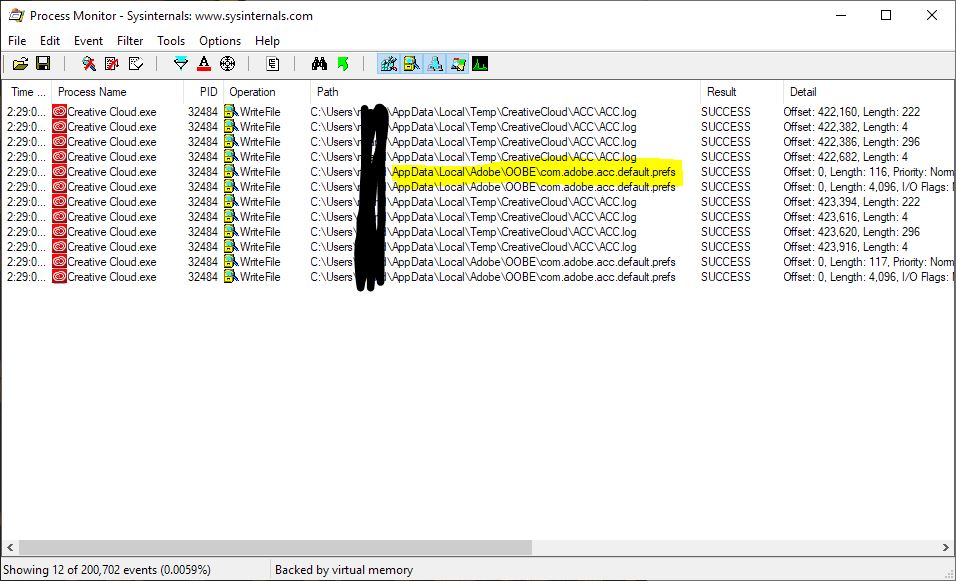The height and width of the screenshot is (581, 956).
Task: Open the Highlight toolbar icon with red A
Action: pyautogui.click(x=204, y=63)
